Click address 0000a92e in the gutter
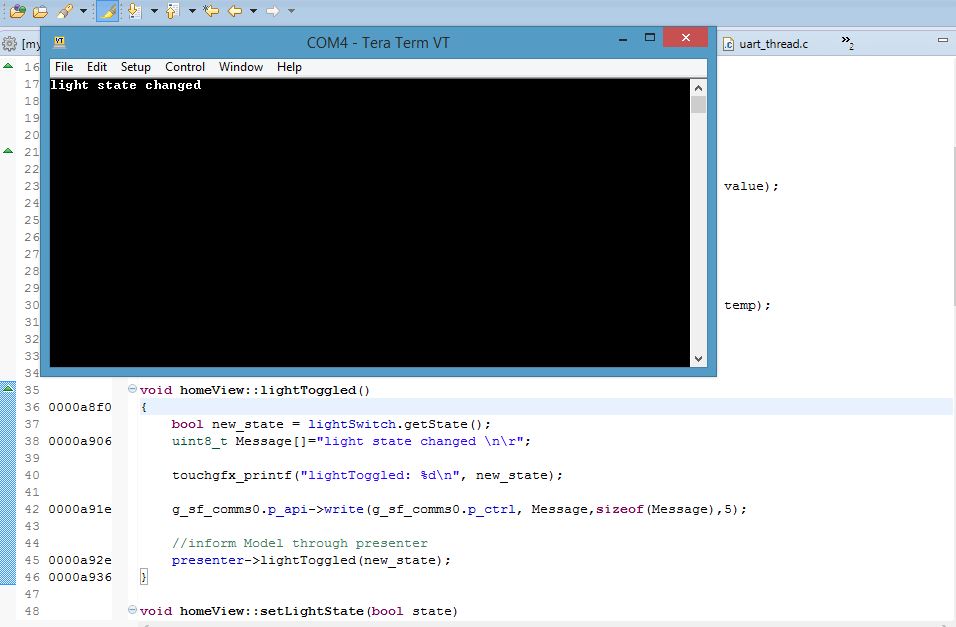Image resolution: width=956 pixels, height=627 pixels. coord(80,560)
